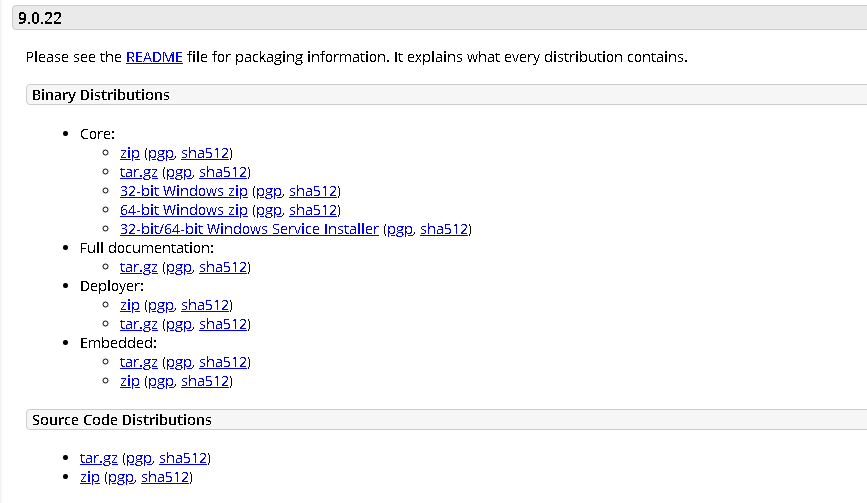Download the Core zip distribution

click(x=130, y=153)
